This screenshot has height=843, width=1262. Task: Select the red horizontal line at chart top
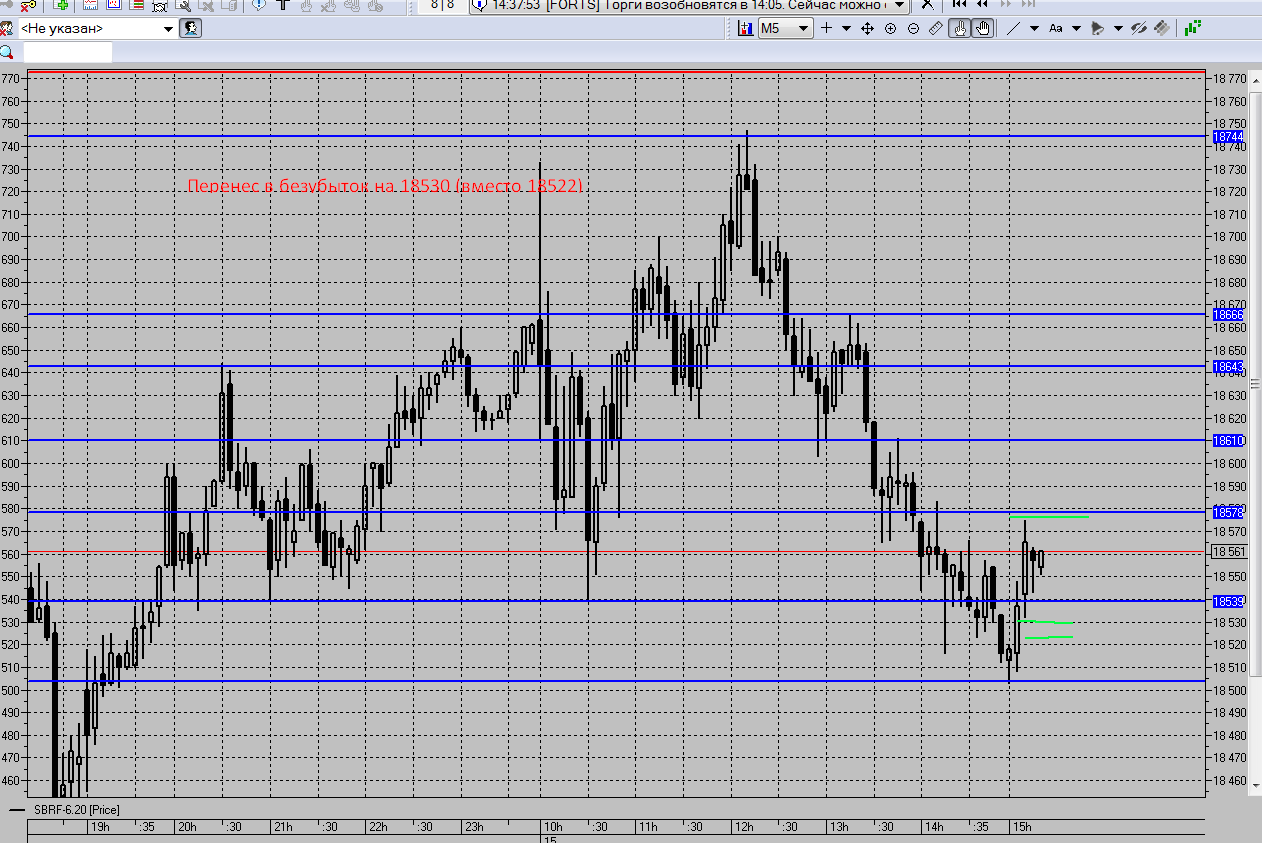coord(616,72)
